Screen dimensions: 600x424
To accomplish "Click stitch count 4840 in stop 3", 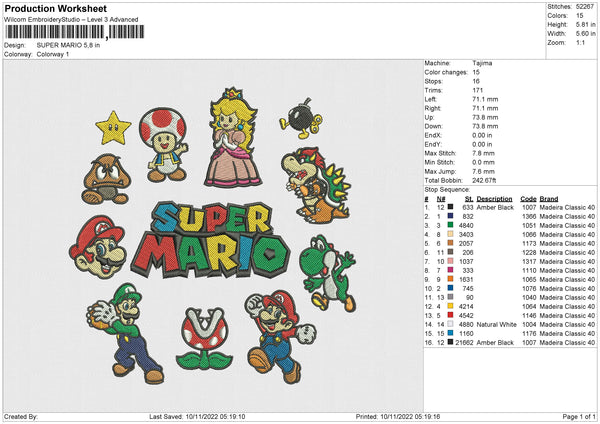I will click(x=466, y=225).
